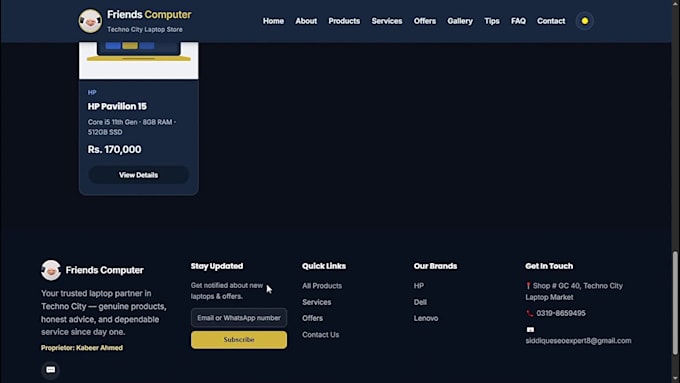Click the red phone icon
The image size is (680, 383).
[530, 313]
